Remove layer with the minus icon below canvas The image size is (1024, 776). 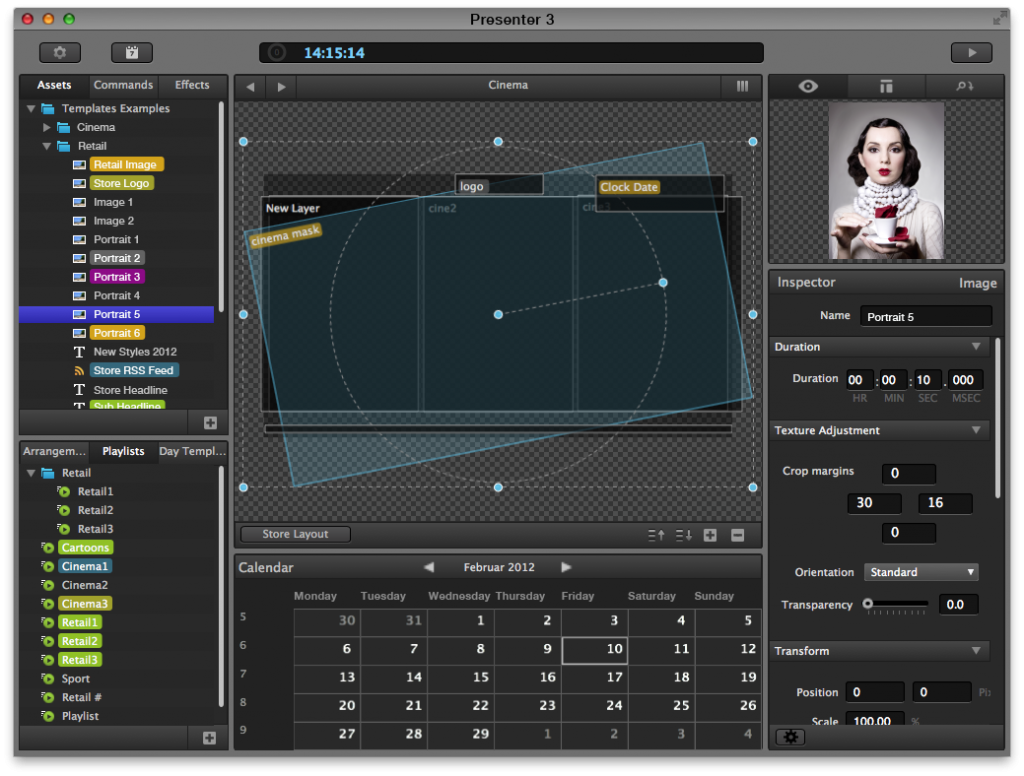738,536
